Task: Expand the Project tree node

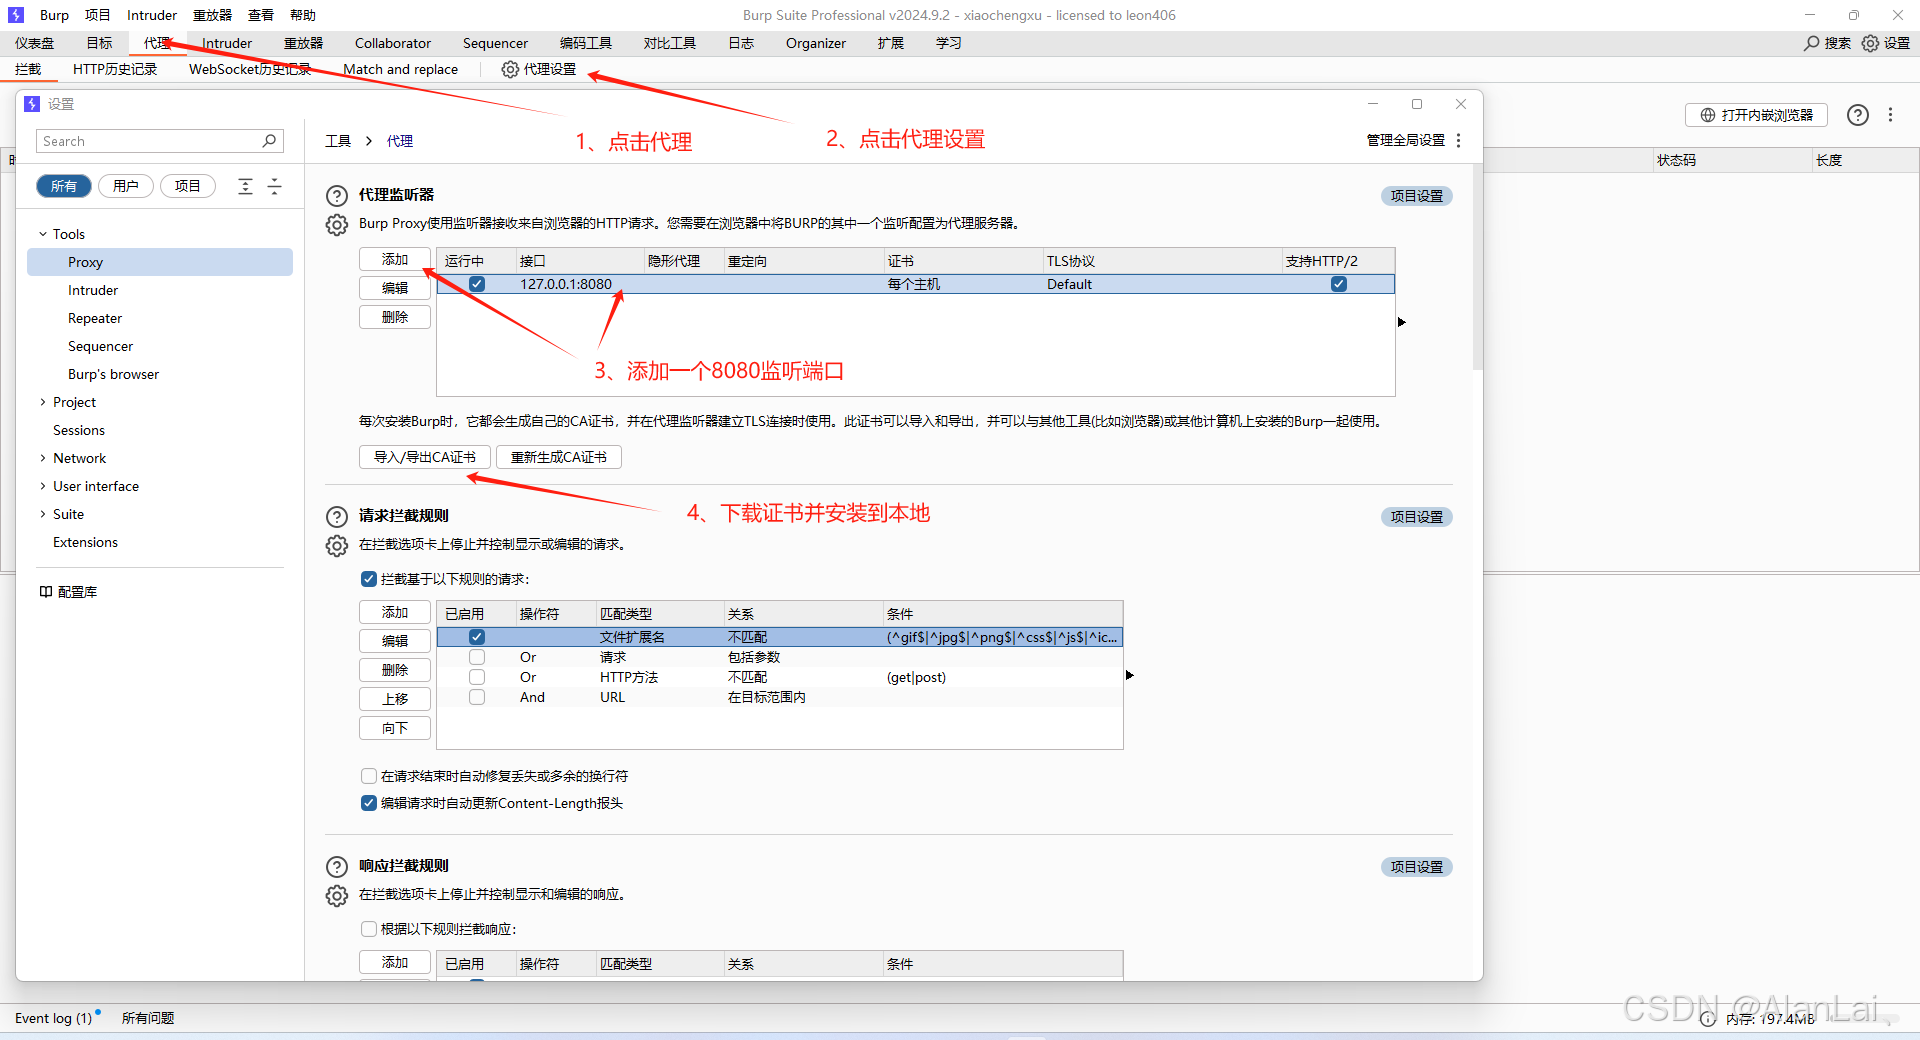Action: [43, 402]
